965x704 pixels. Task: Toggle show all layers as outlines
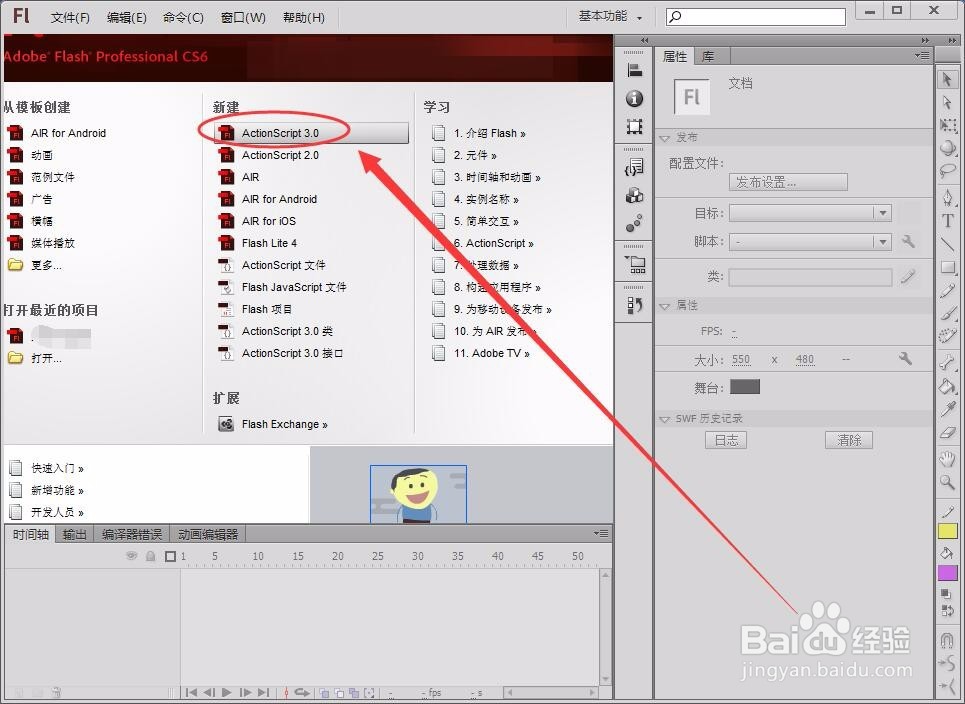170,556
